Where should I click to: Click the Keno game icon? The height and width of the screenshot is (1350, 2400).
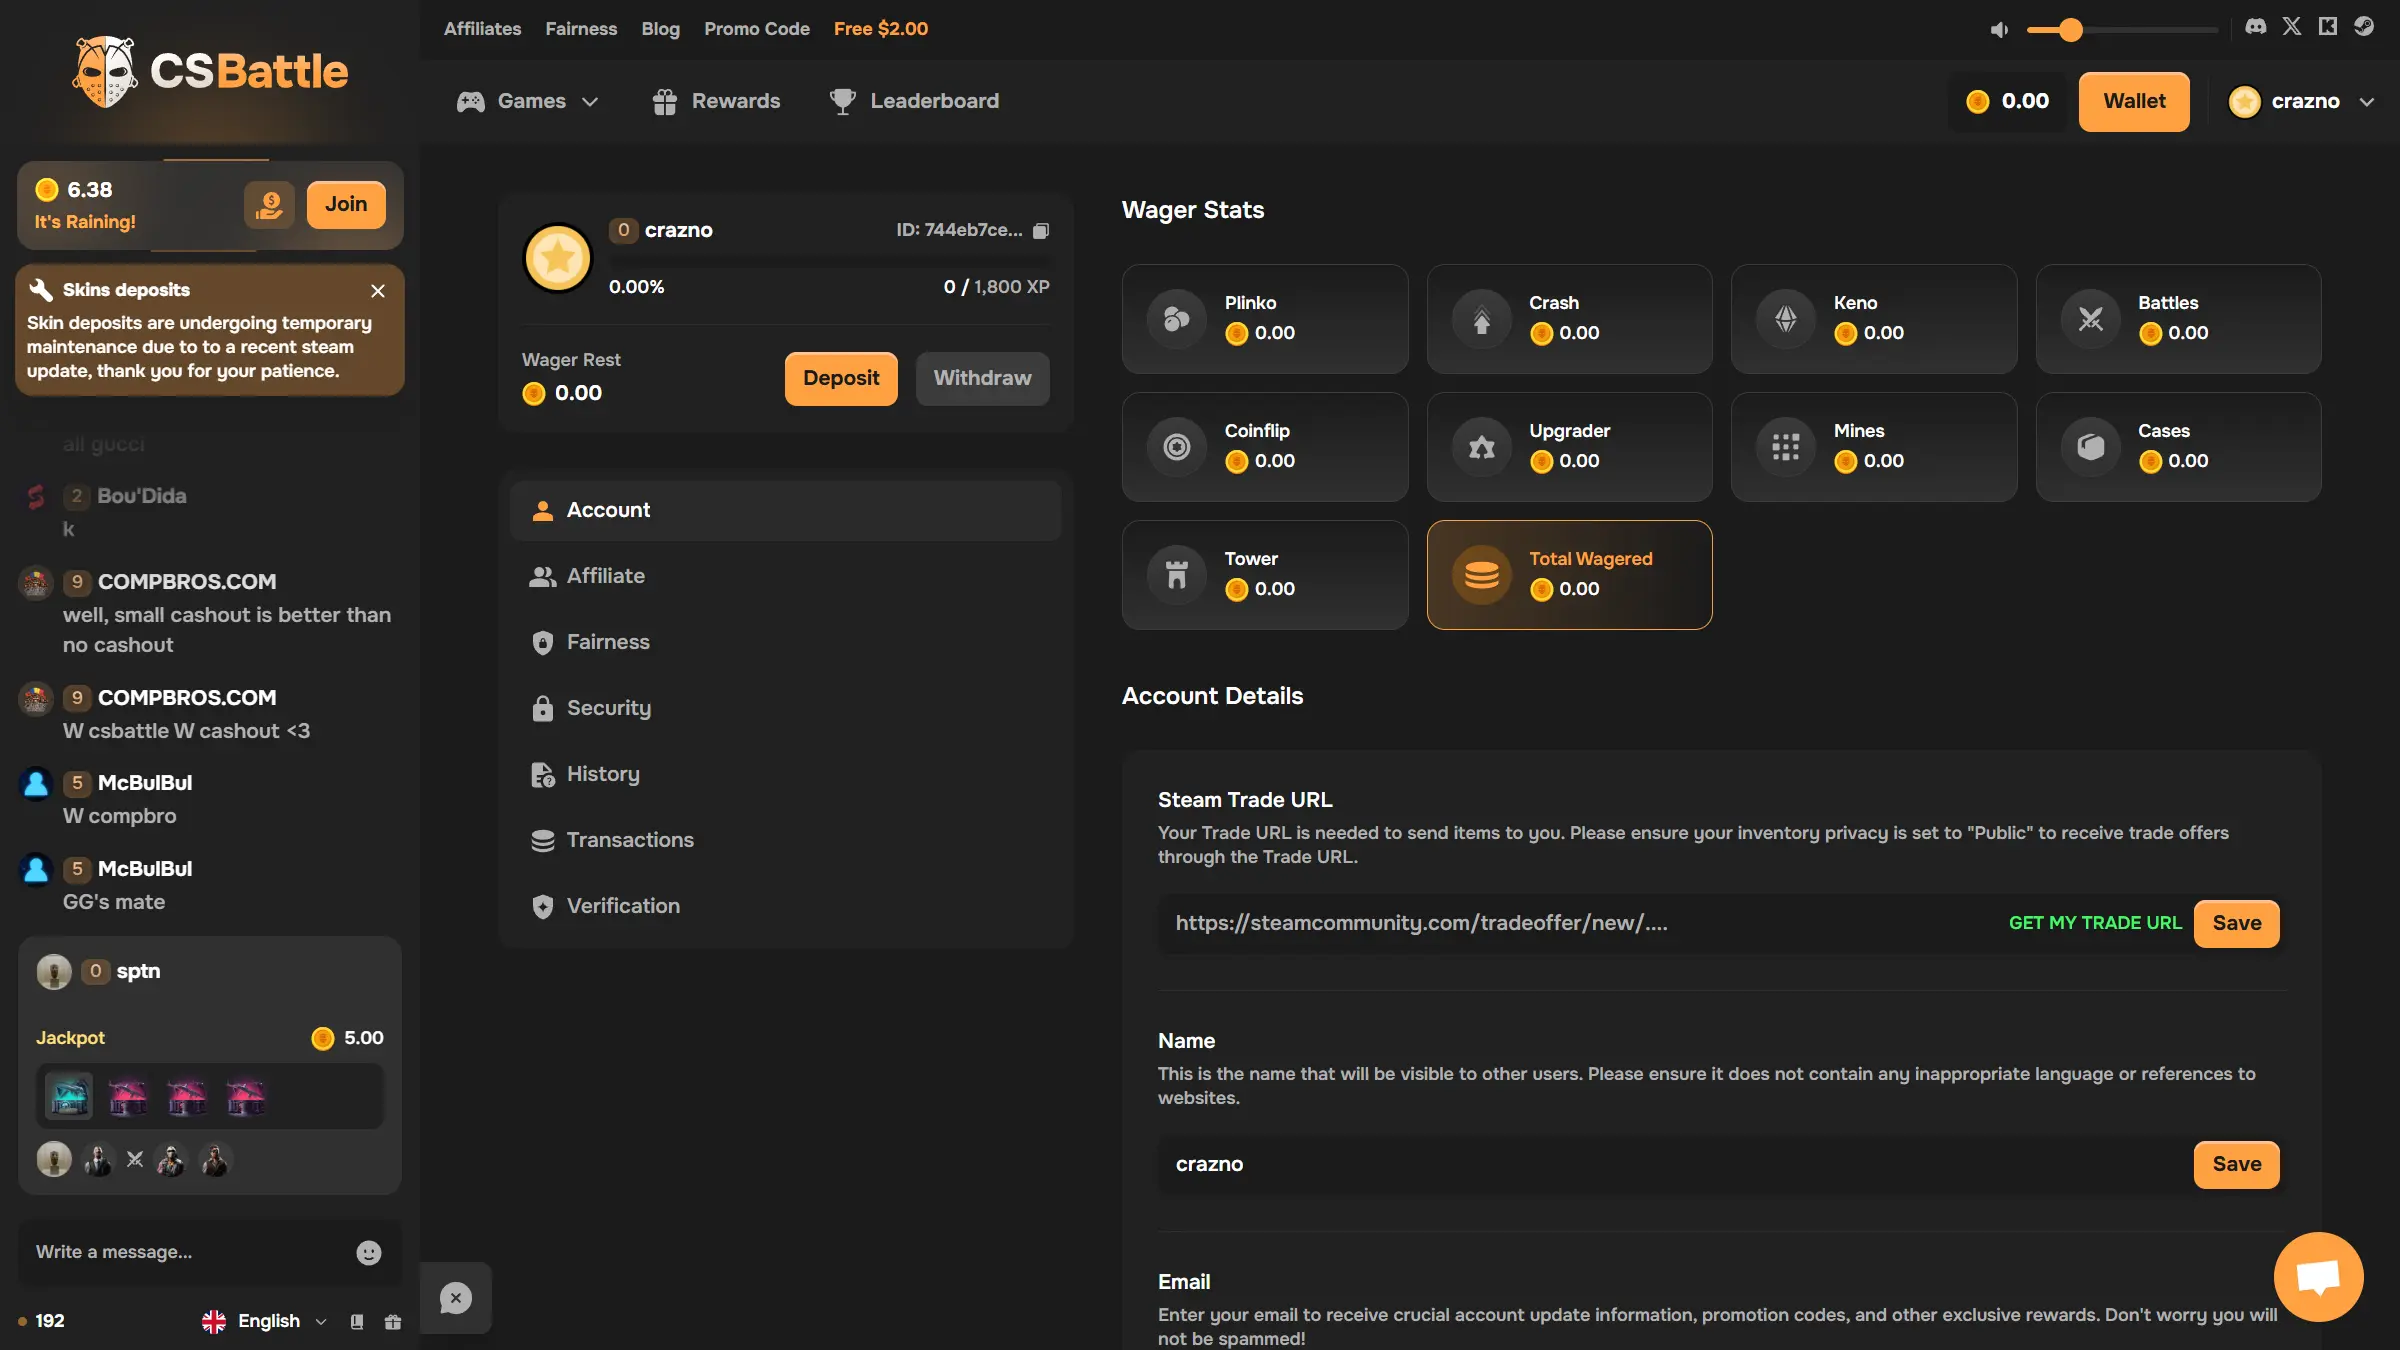(1786, 319)
